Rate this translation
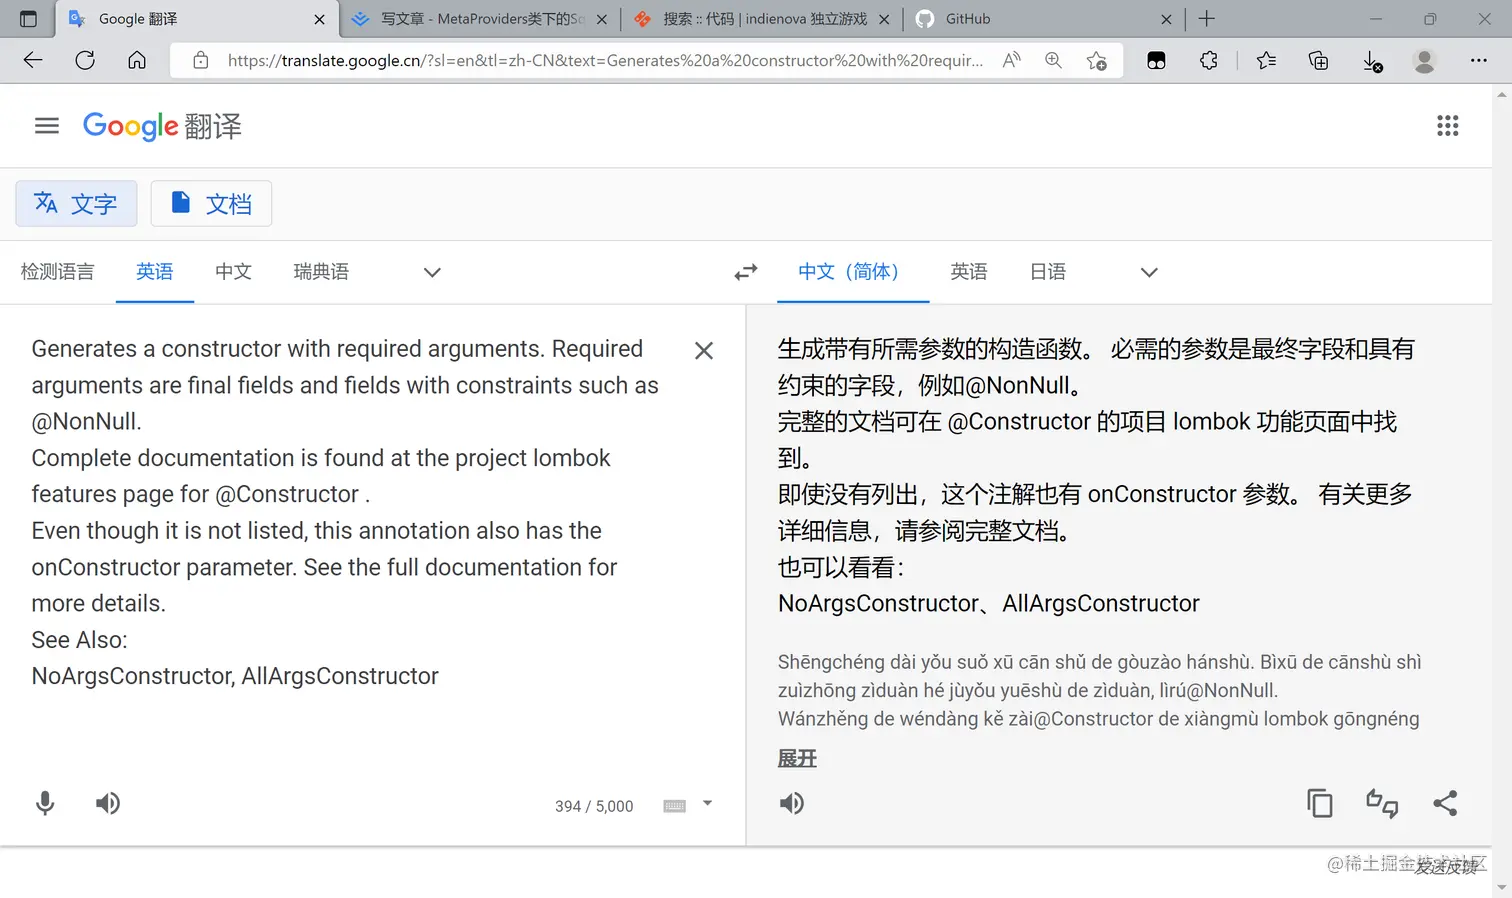Image resolution: width=1512 pixels, height=898 pixels. [1382, 803]
